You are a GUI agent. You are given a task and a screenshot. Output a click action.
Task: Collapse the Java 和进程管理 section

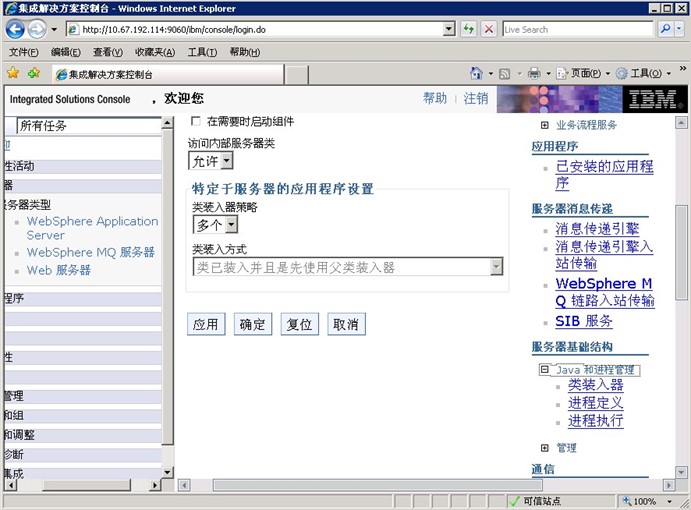point(544,369)
